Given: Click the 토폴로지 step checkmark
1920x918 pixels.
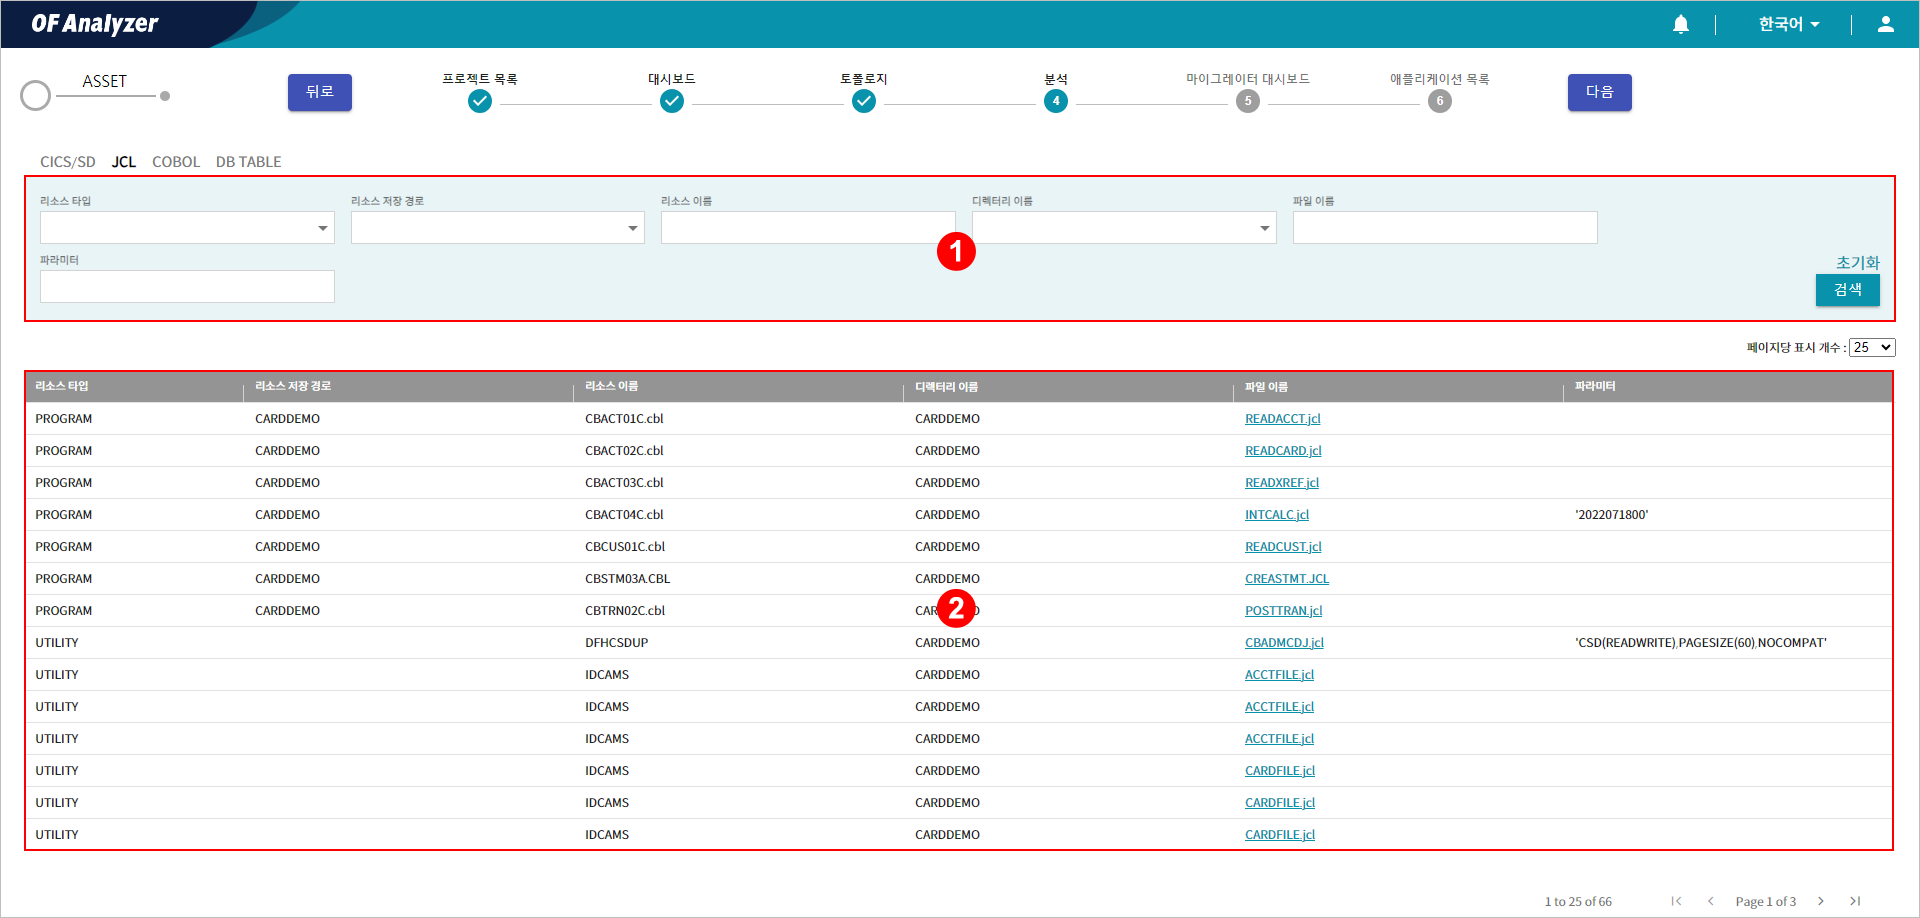Looking at the screenshot, I should click(x=864, y=101).
